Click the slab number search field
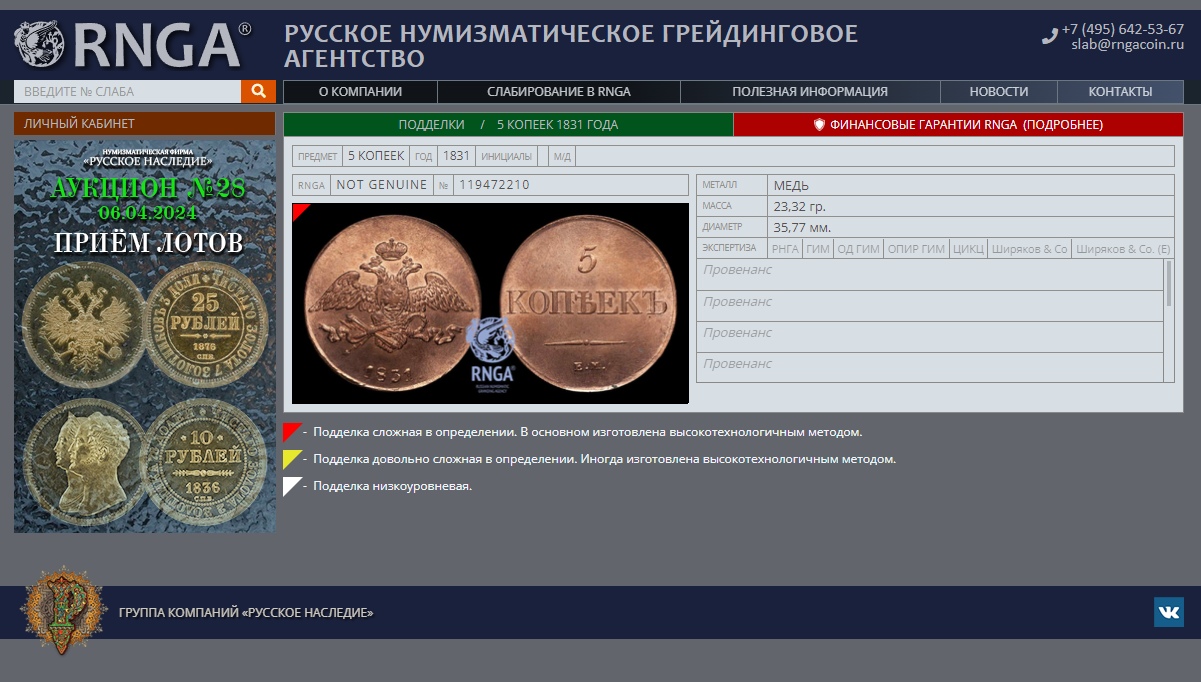Image resolution: width=1201 pixels, height=682 pixels. point(127,92)
